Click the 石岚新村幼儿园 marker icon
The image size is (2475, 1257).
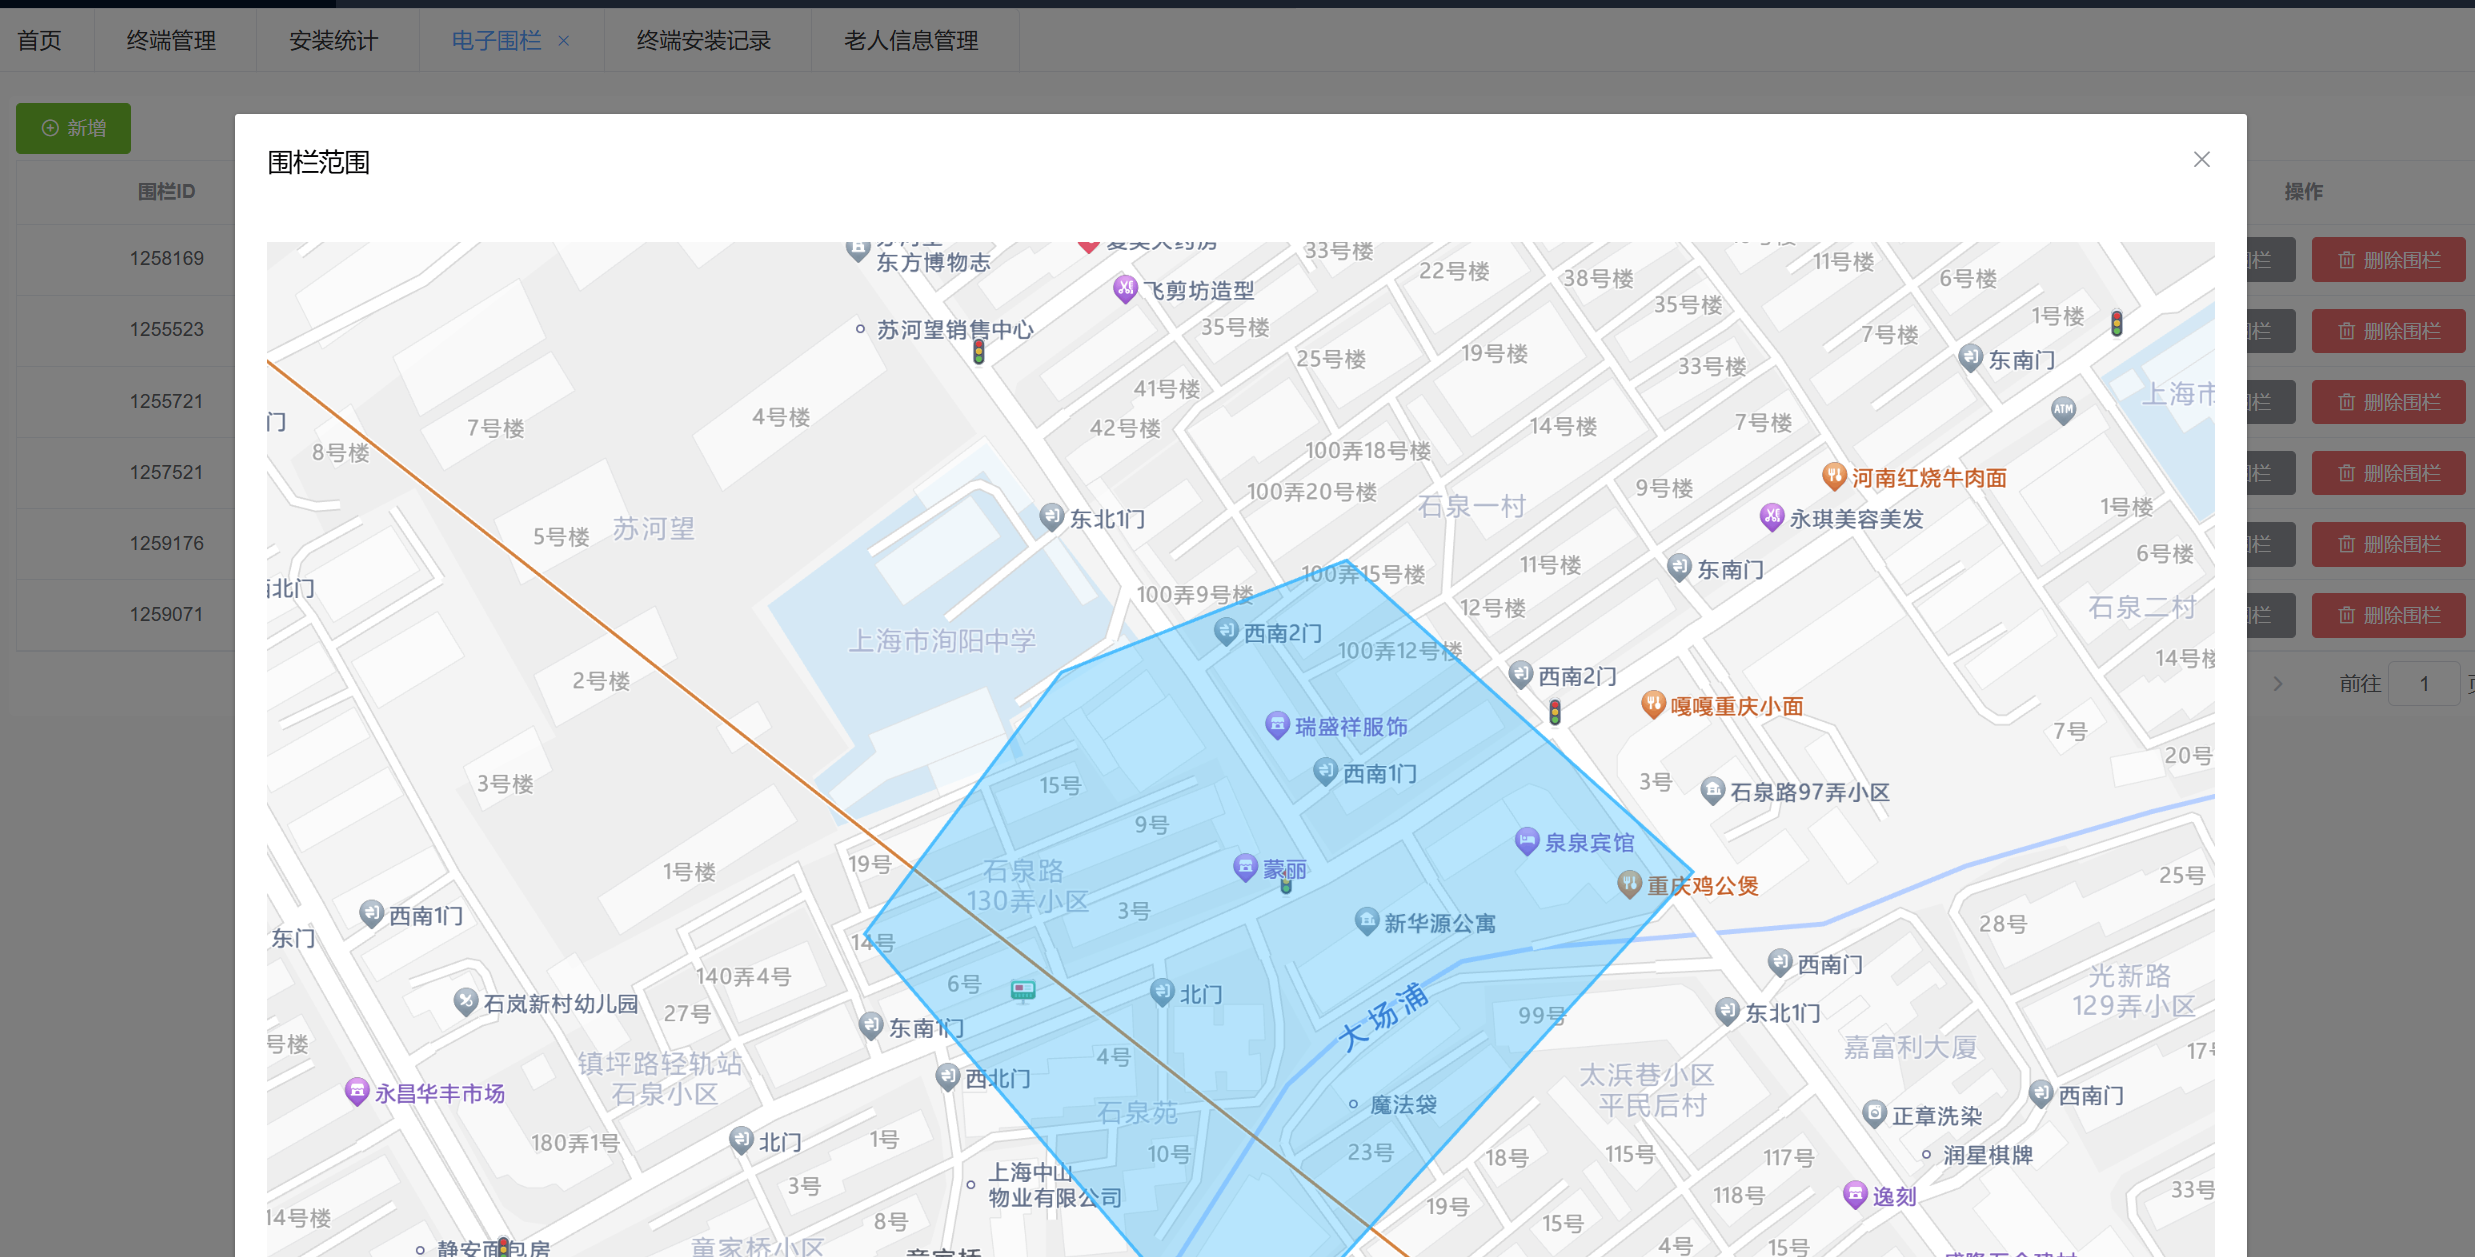pyautogui.click(x=465, y=1001)
